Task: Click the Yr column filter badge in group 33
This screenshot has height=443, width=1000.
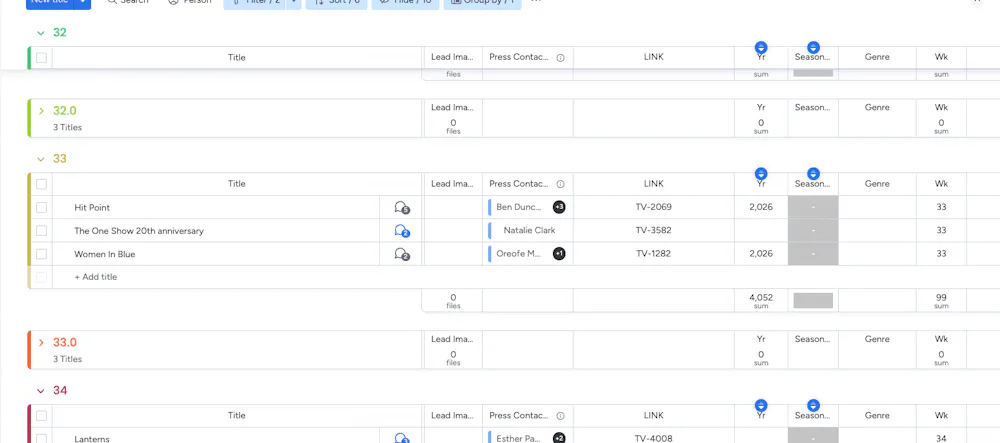Action: click(x=761, y=173)
